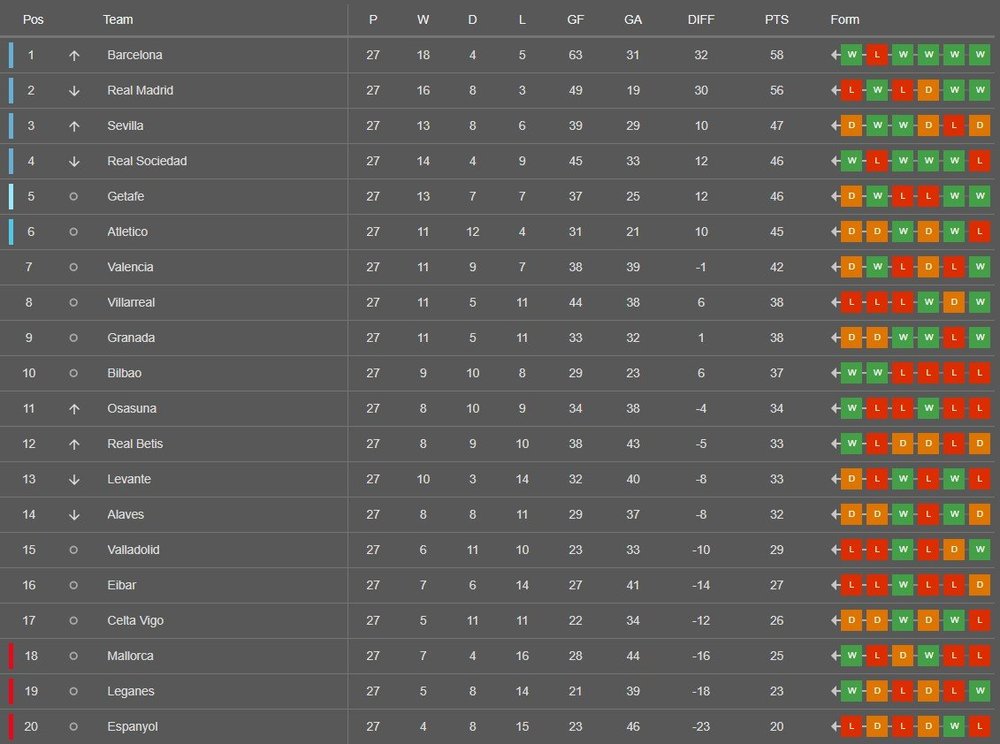Screen dimensions: 1000x744
Task: Sort by the PTS column header
Action: 776,20
